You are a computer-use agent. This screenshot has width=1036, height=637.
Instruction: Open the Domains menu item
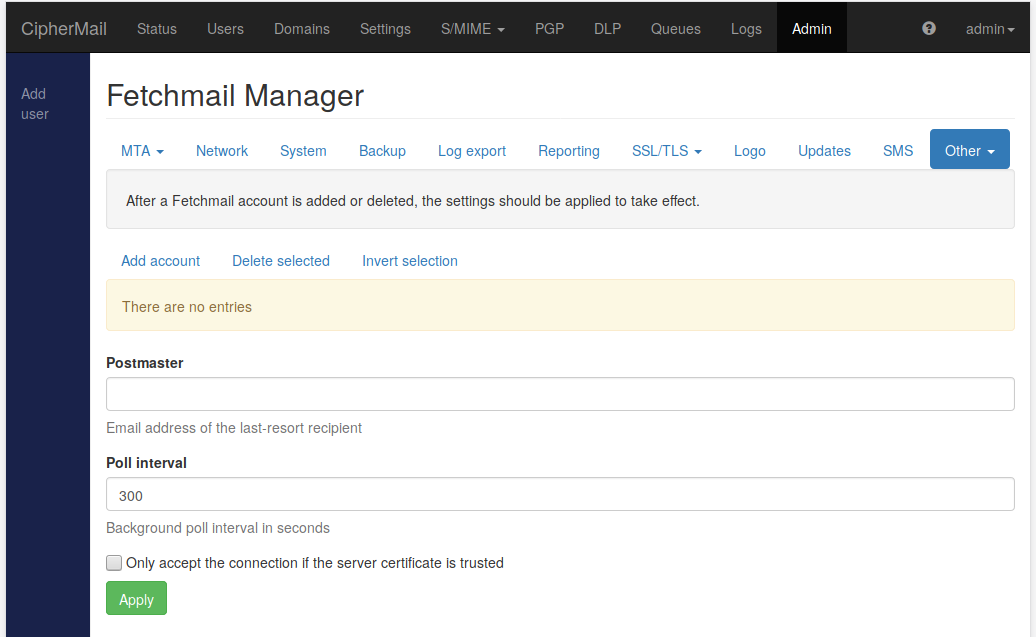tap(302, 28)
